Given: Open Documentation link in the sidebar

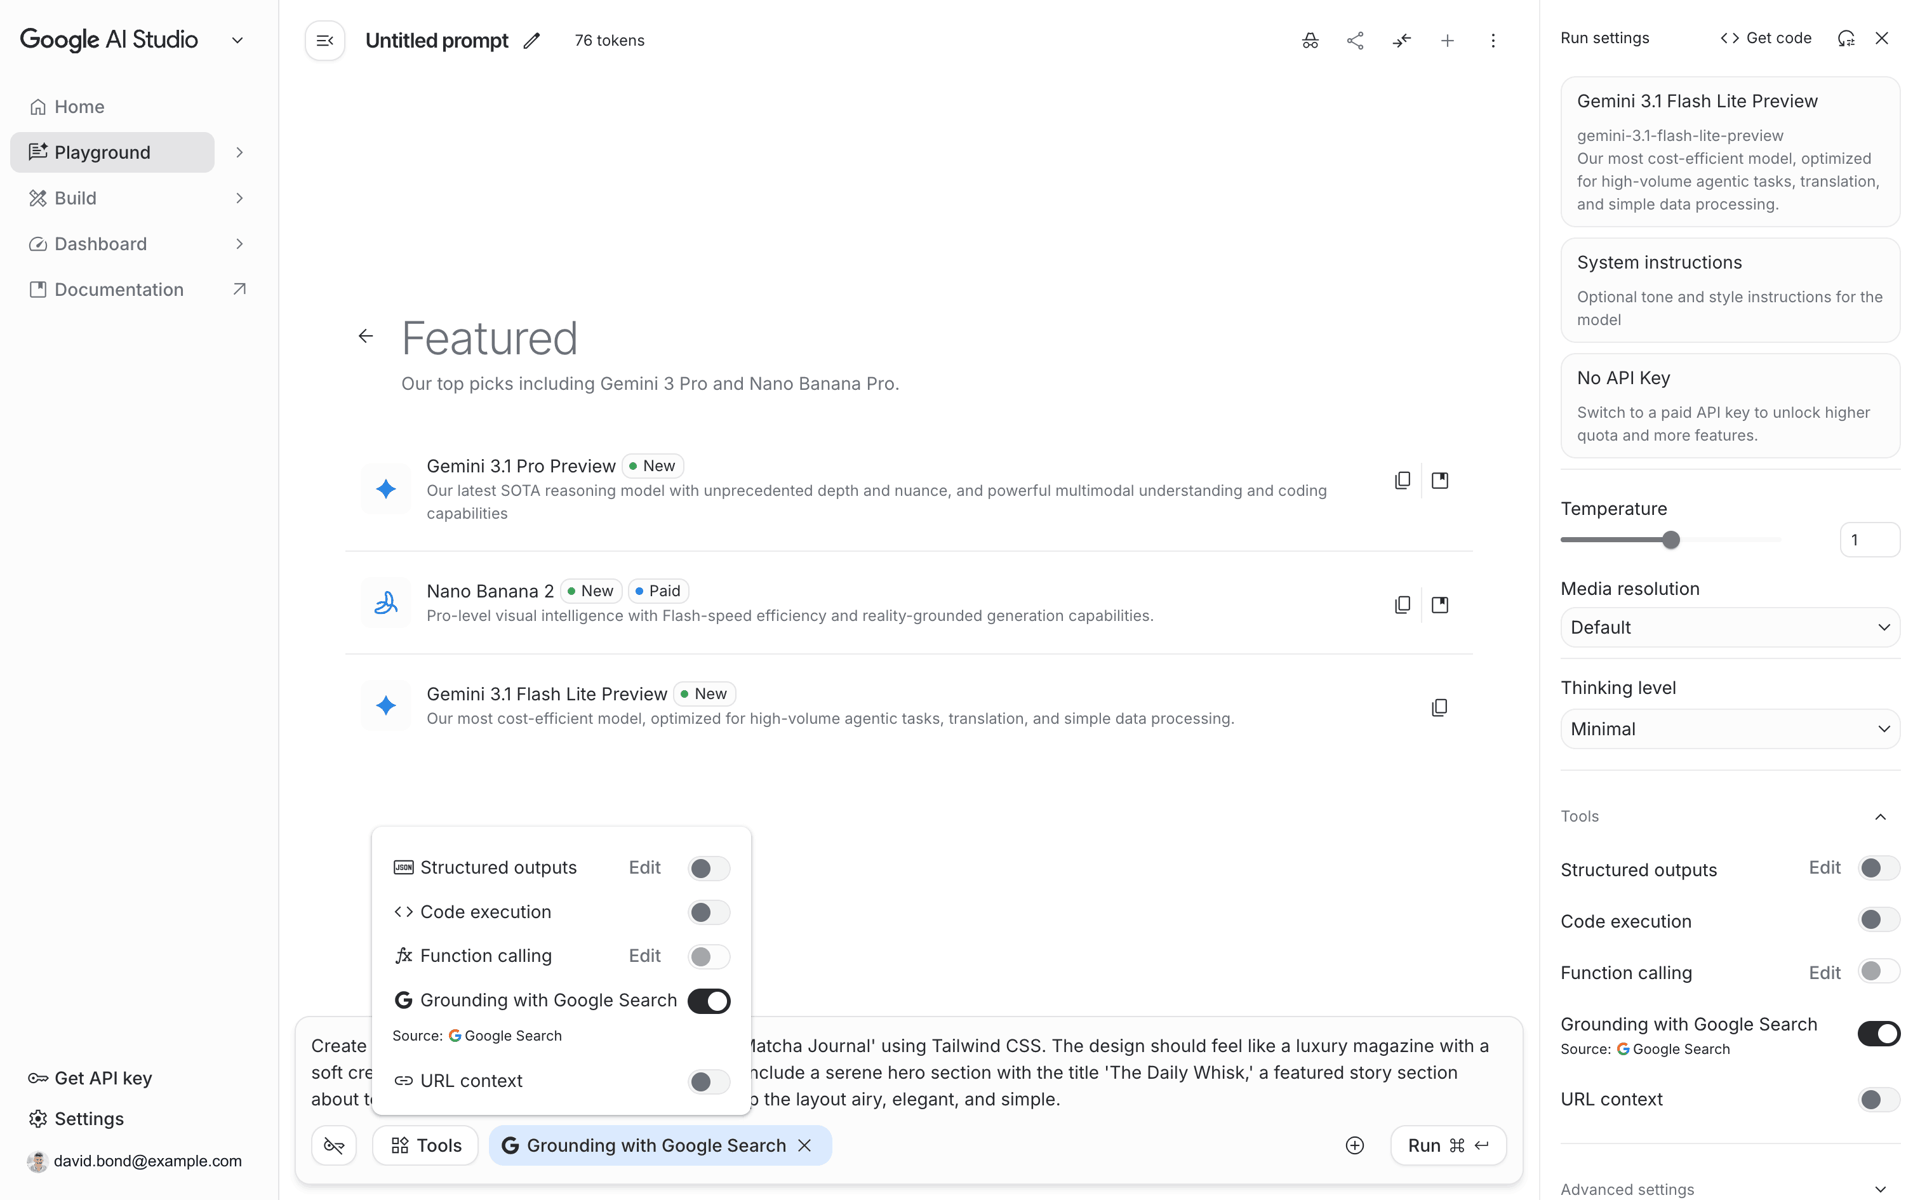Looking at the screenshot, I should [137, 290].
